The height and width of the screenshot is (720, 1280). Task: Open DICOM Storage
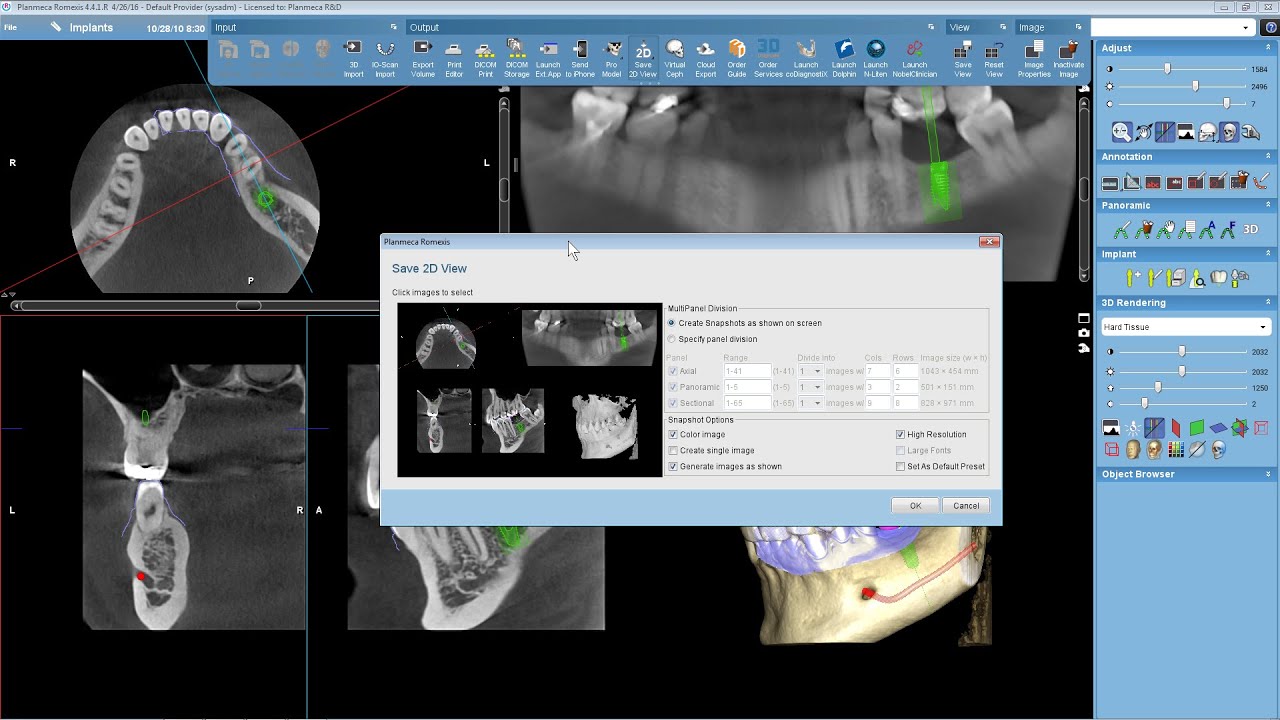point(517,59)
